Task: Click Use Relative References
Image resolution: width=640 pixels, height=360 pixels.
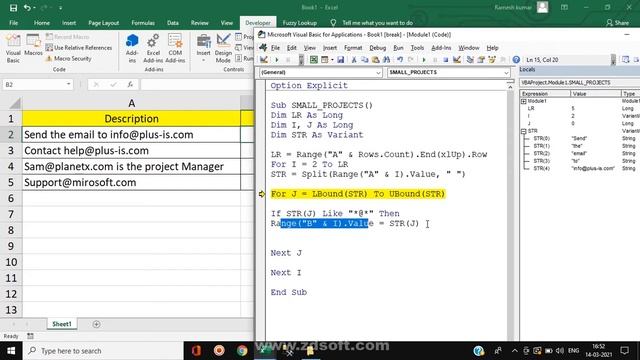Action: [79, 48]
